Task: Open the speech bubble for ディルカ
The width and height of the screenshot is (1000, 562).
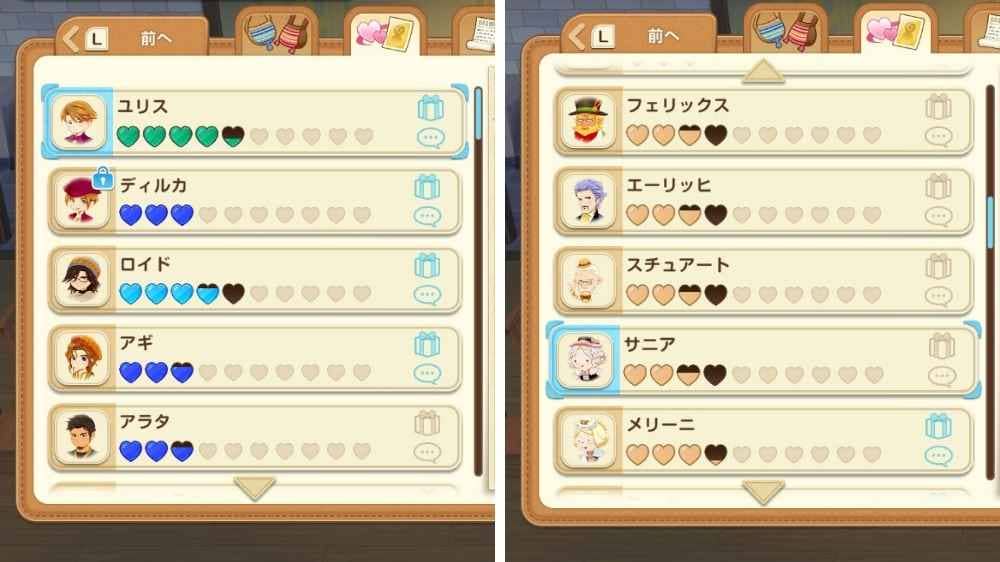Action: [427, 216]
